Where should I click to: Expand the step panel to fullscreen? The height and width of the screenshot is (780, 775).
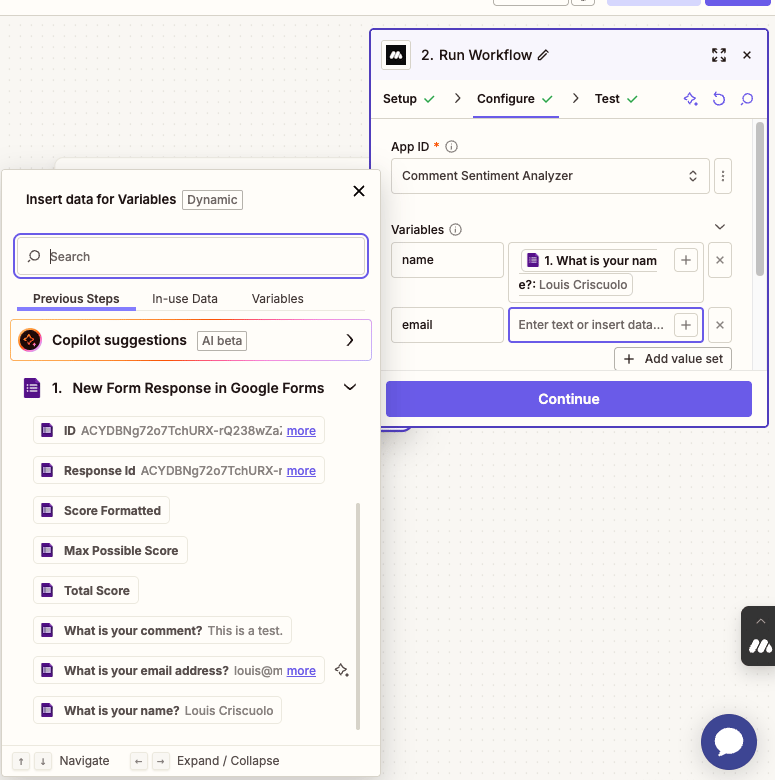tap(719, 55)
